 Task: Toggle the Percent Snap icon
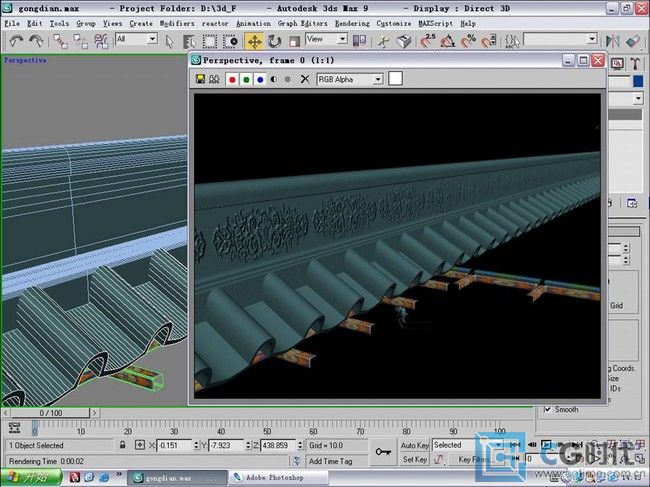[468, 41]
